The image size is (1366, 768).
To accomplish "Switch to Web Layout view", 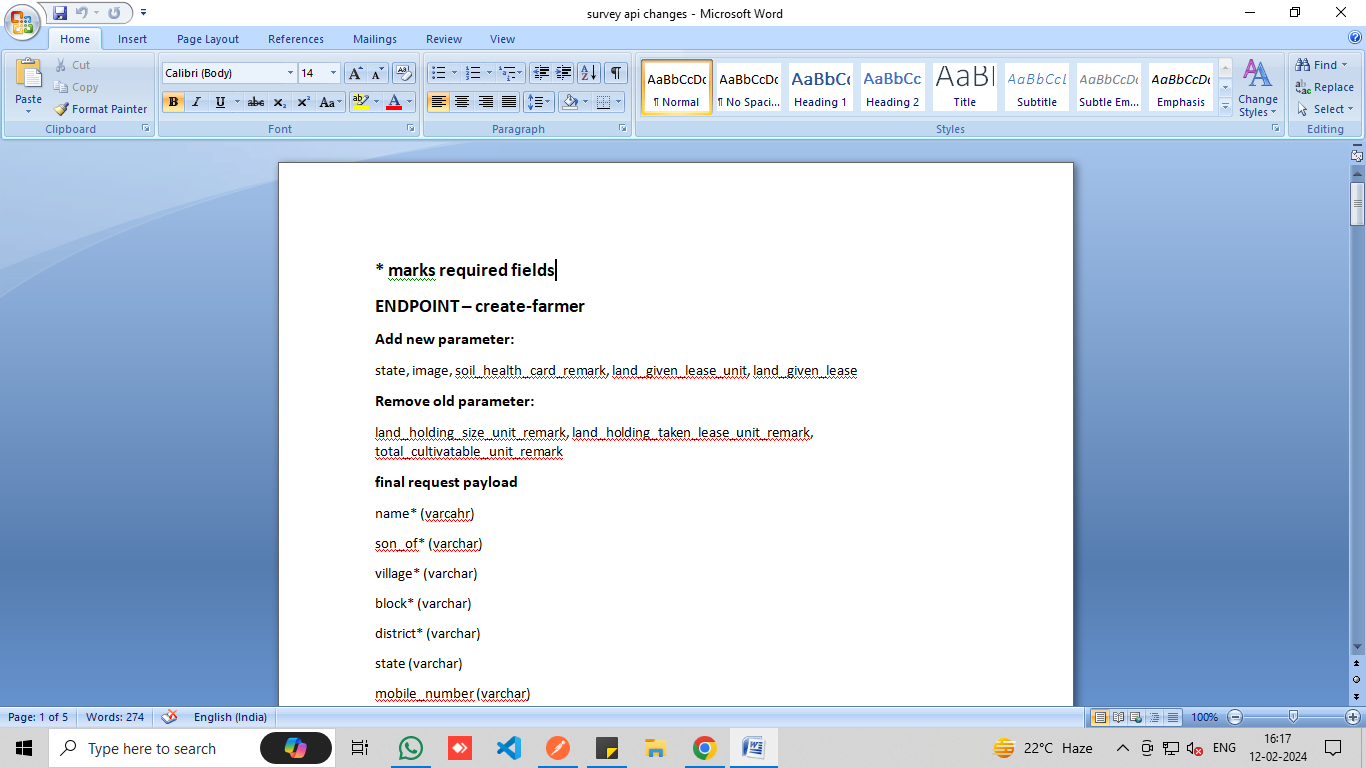I will 1136,717.
